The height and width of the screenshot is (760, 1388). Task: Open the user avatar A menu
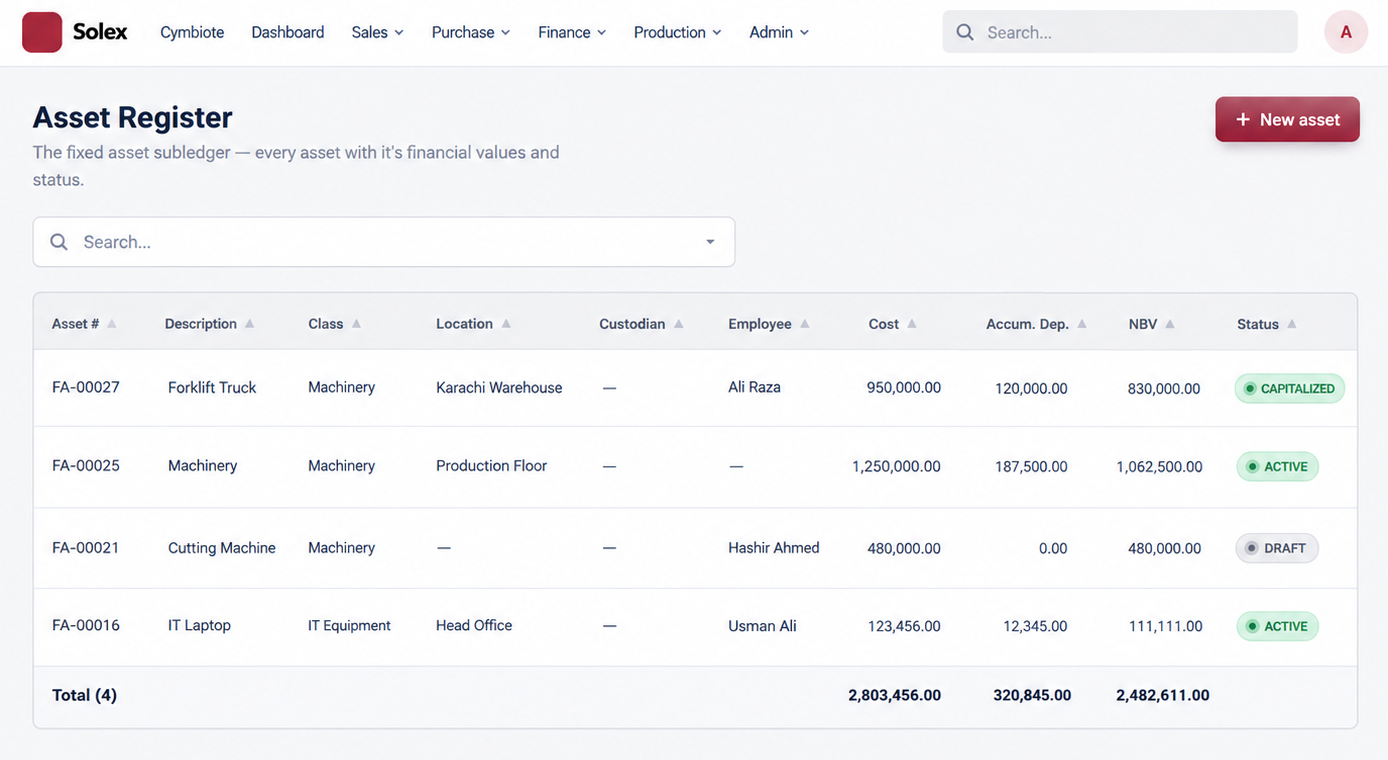coord(1346,32)
